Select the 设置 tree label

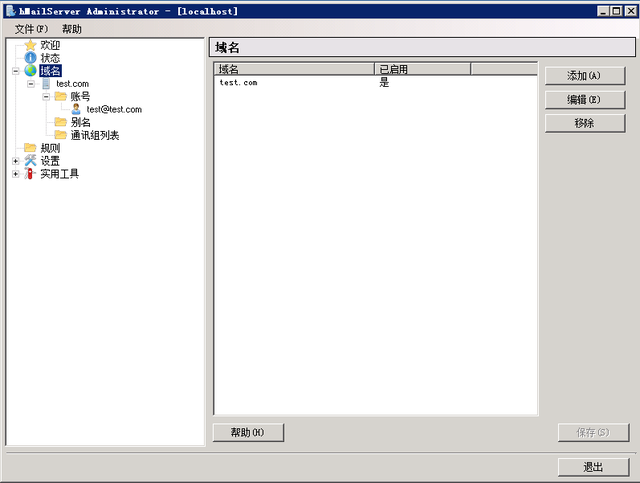[50, 161]
